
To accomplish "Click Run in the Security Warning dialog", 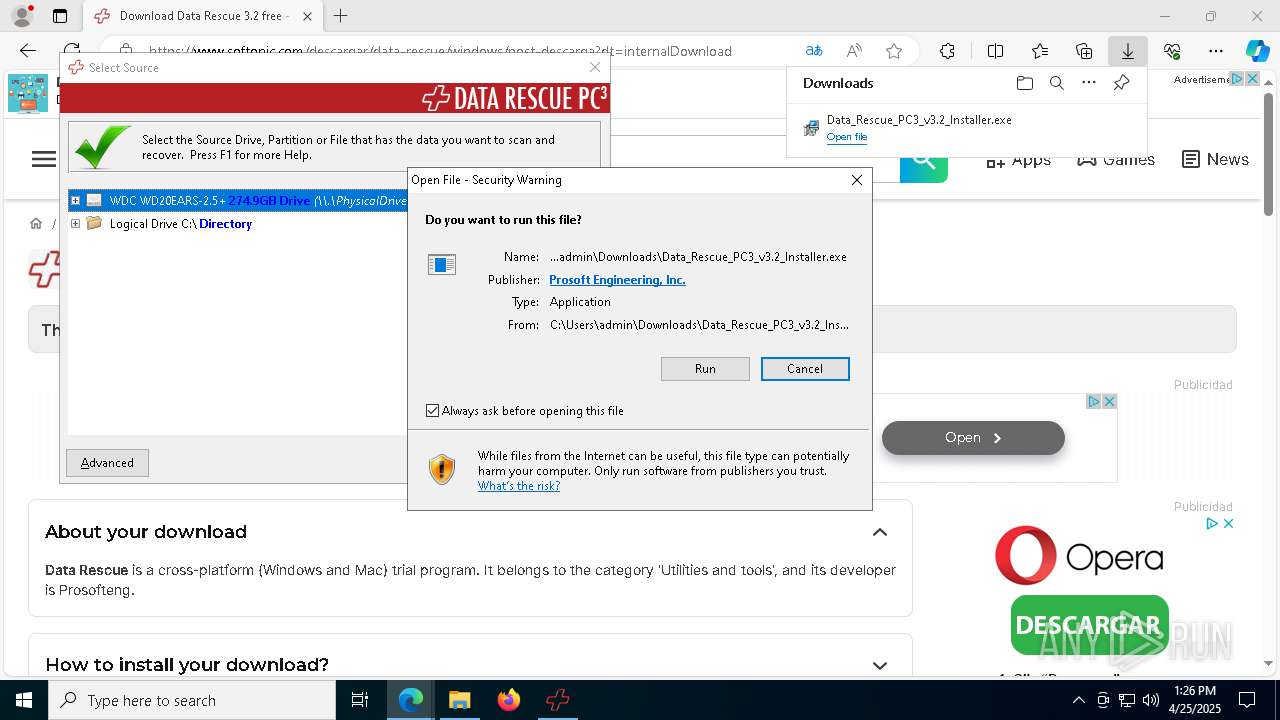I will point(705,369).
